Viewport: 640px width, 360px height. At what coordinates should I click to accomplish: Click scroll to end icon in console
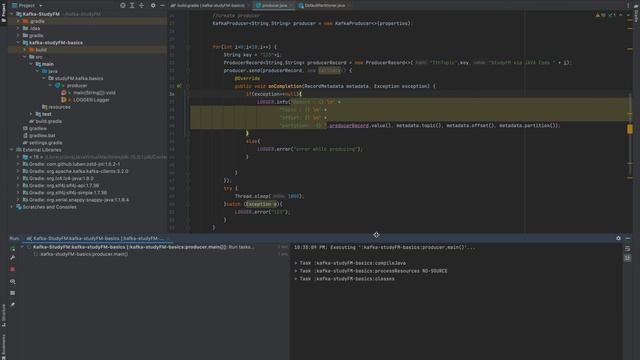(x=628, y=258)
